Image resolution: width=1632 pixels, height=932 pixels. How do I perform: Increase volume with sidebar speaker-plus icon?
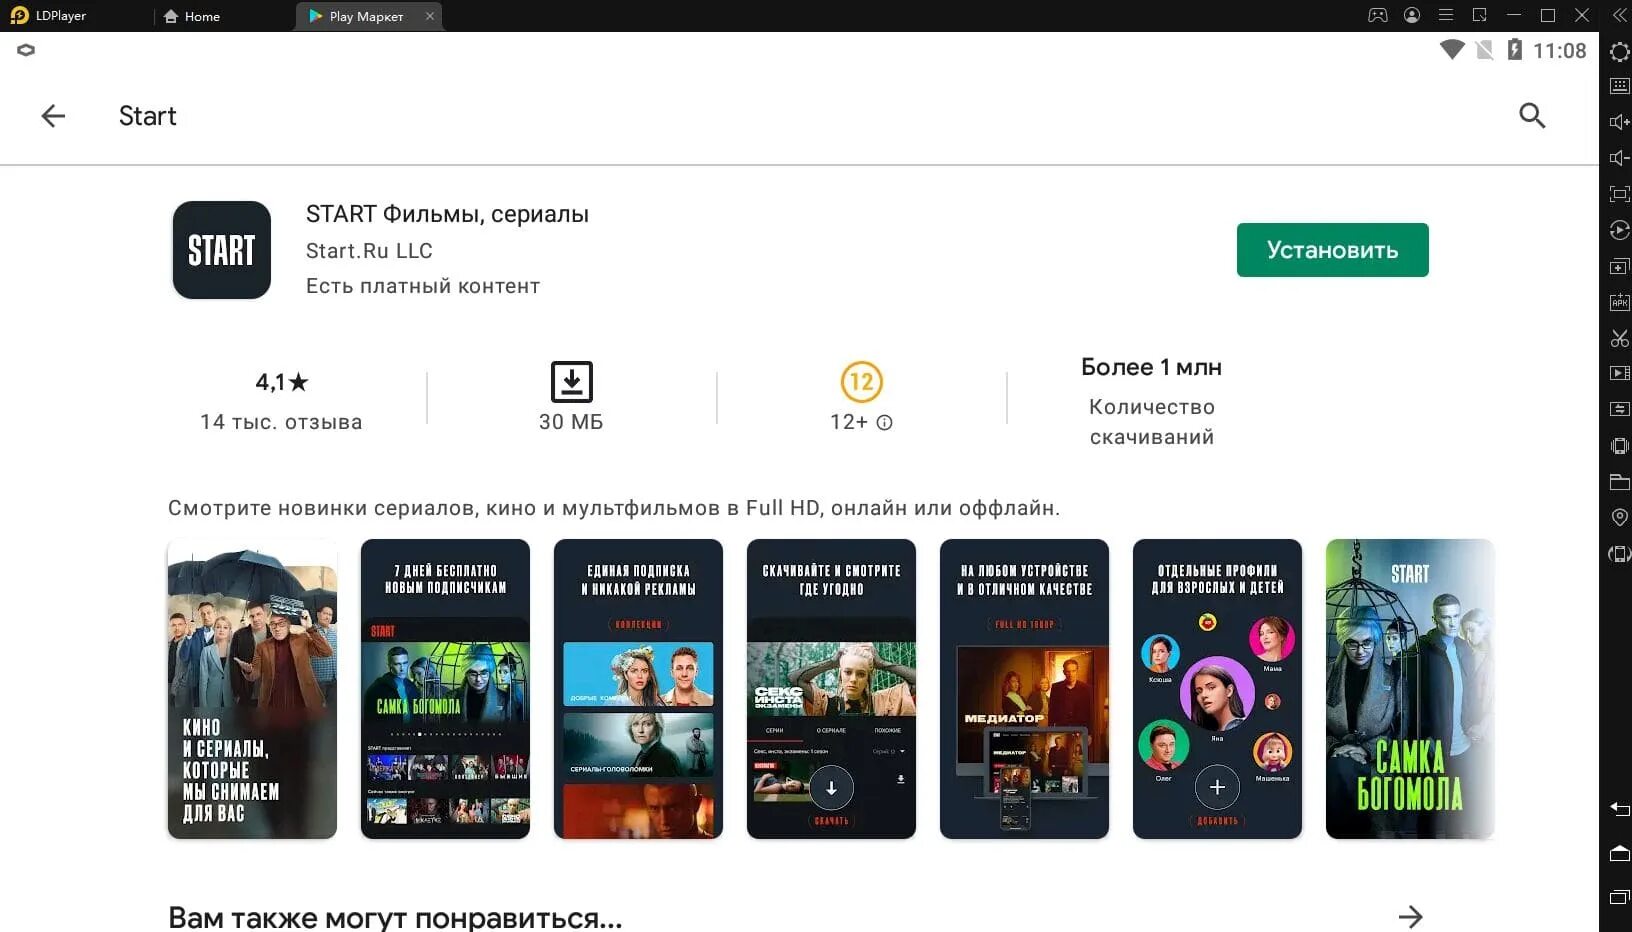click(1619, 122)
